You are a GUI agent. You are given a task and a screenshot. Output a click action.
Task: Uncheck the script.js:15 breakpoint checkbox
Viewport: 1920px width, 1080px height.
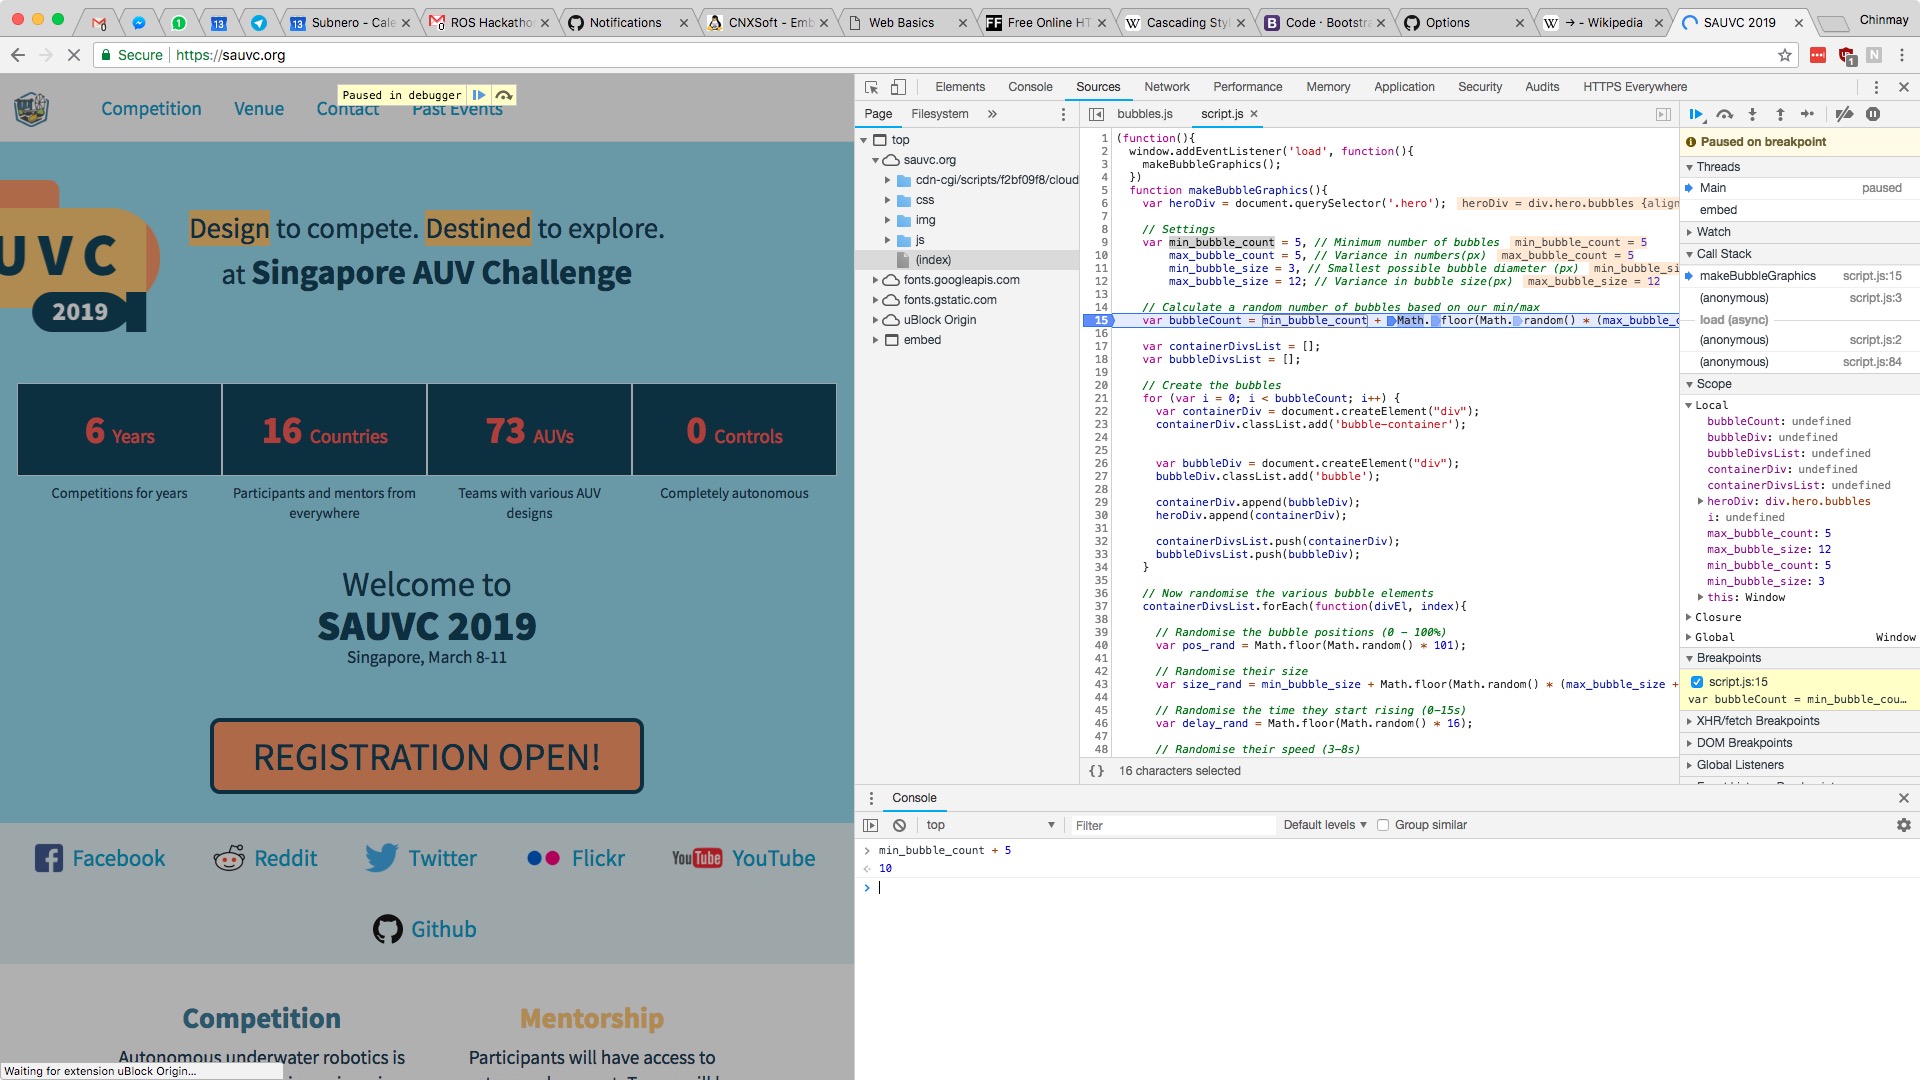click(1696, 682)
